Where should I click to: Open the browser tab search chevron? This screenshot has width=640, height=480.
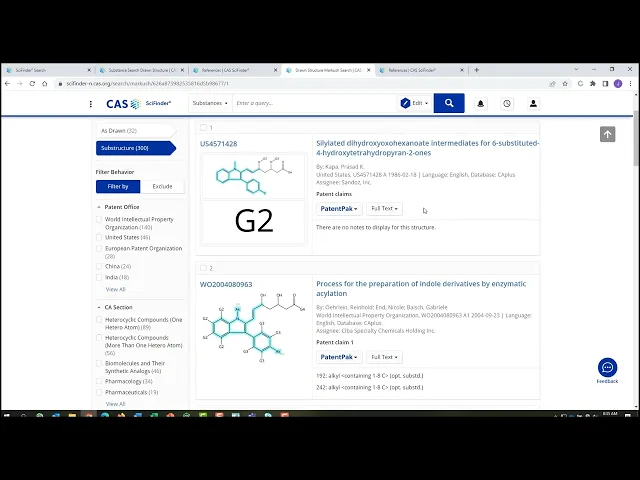tap(576, 69)
